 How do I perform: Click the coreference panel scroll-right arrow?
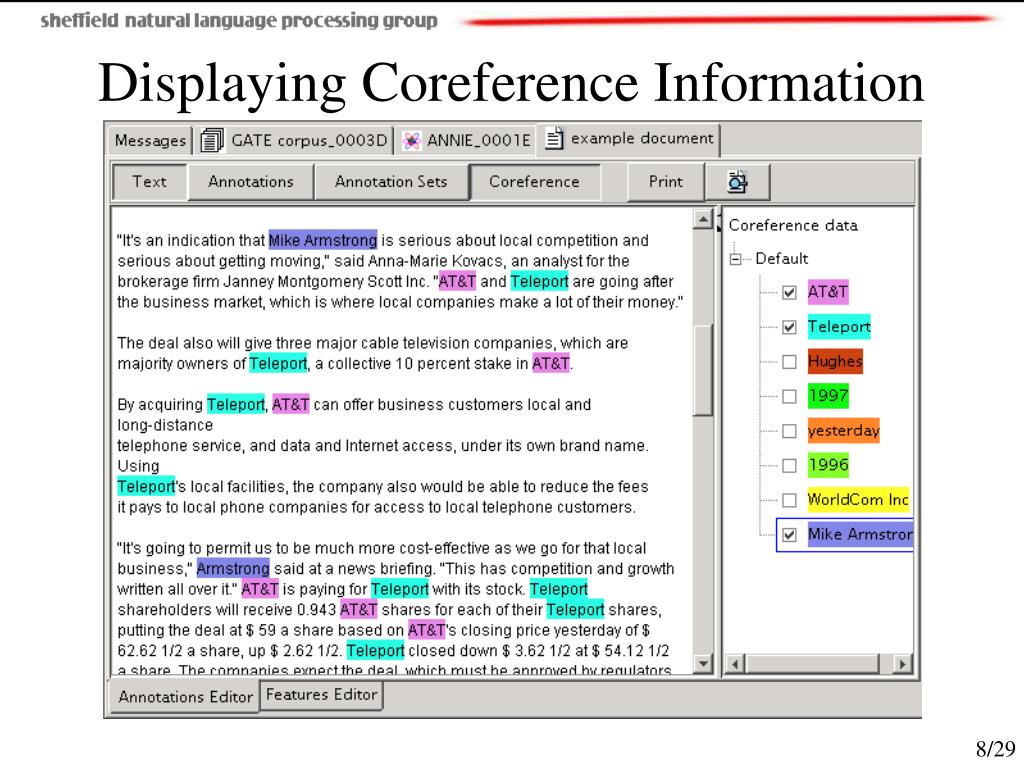coord(902,664)
